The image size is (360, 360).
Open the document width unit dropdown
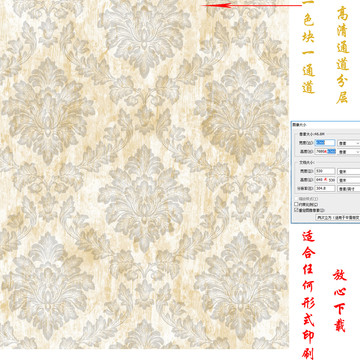(349, 171)
